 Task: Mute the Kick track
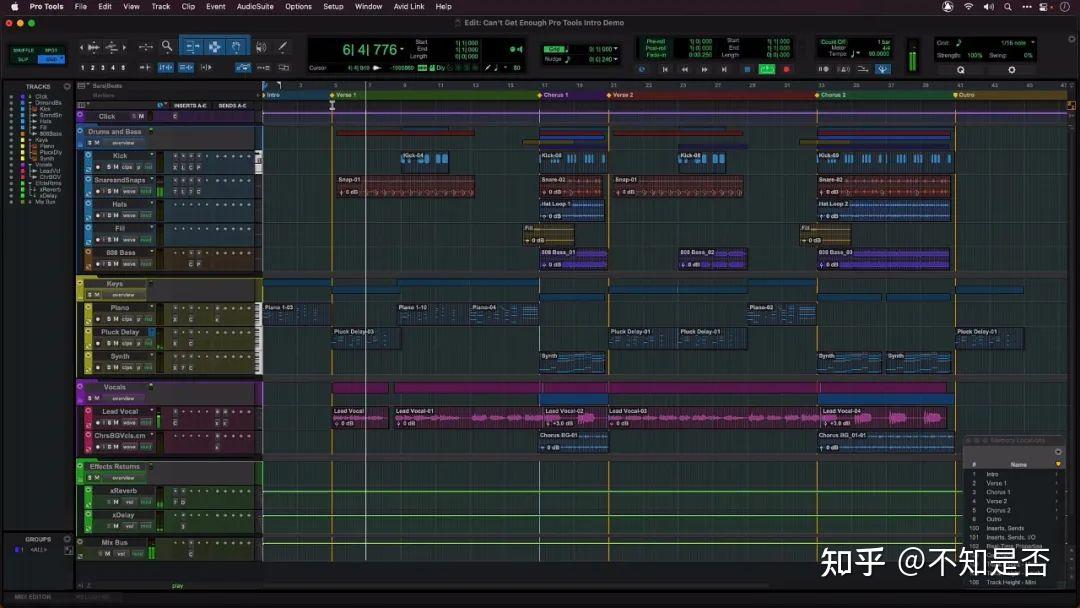[x=117, y=167]
